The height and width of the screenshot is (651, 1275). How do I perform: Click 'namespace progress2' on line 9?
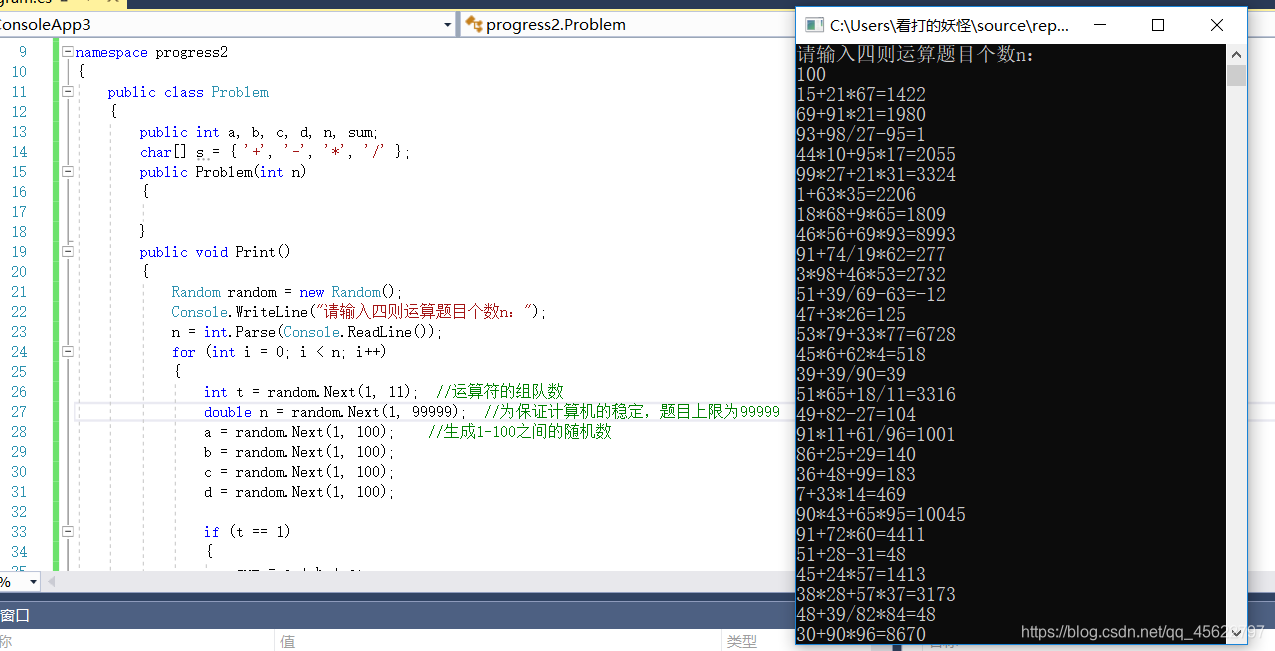(x=152, y=52)
